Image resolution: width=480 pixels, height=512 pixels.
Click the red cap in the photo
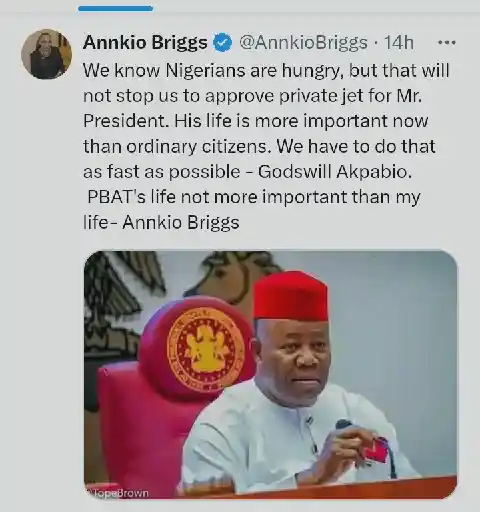290,296
